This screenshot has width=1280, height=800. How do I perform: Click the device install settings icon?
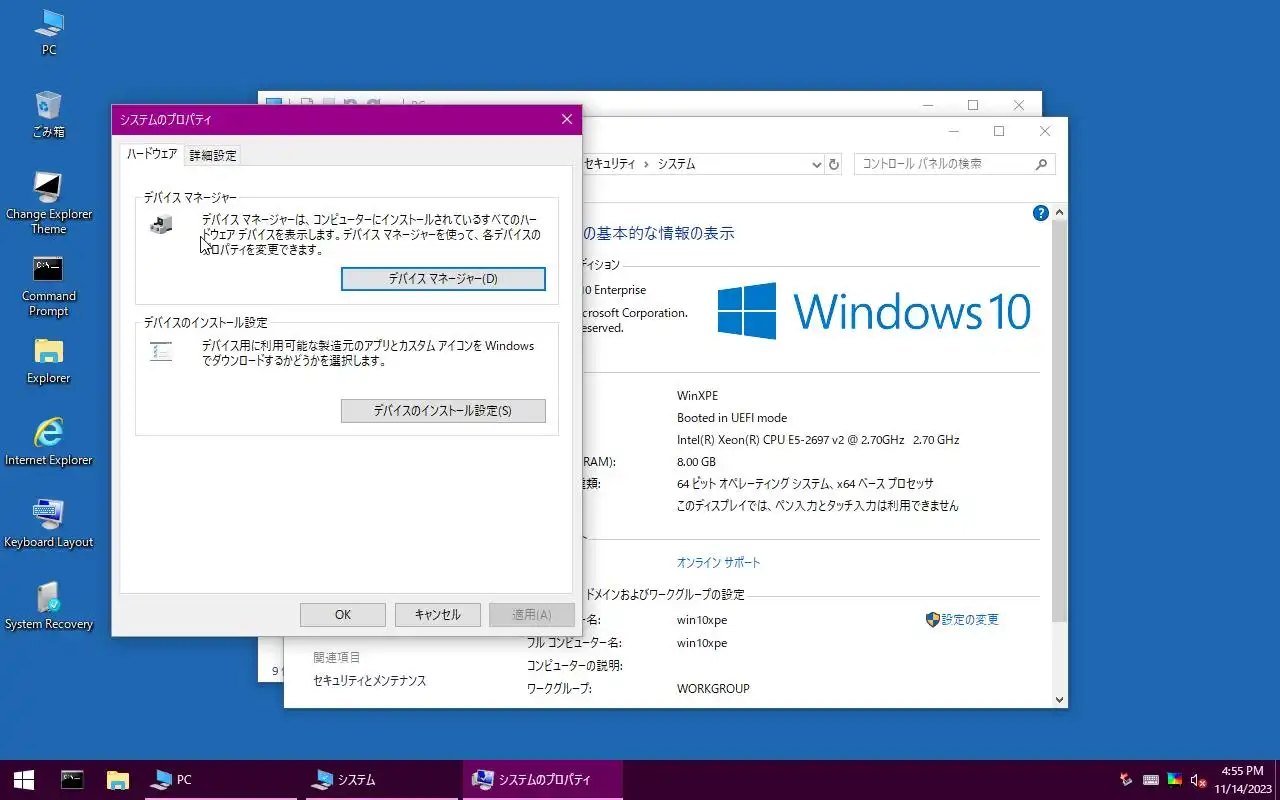(161, 351)
